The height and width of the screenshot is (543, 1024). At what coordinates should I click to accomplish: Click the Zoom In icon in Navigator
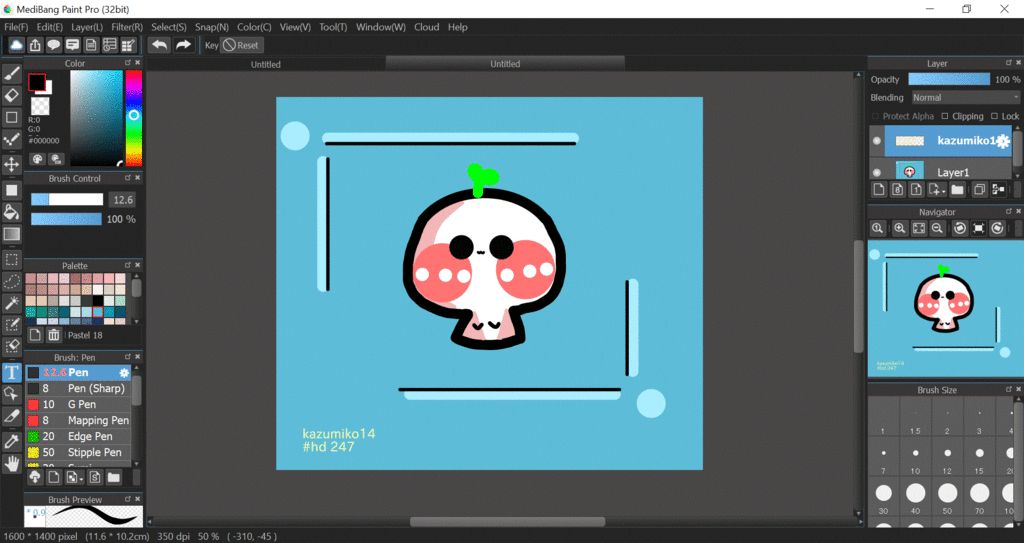pyautogui.click(x=899, y=228)
